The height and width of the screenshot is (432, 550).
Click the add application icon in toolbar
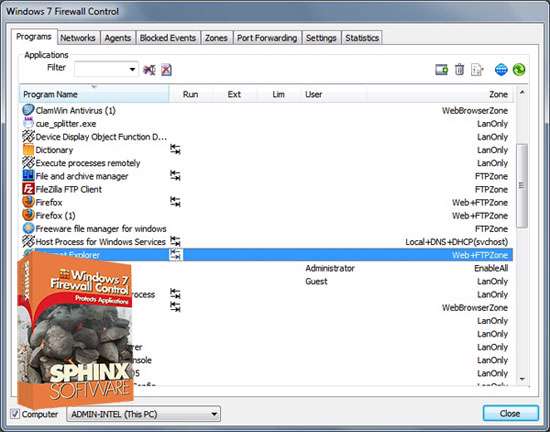point(442,69)
